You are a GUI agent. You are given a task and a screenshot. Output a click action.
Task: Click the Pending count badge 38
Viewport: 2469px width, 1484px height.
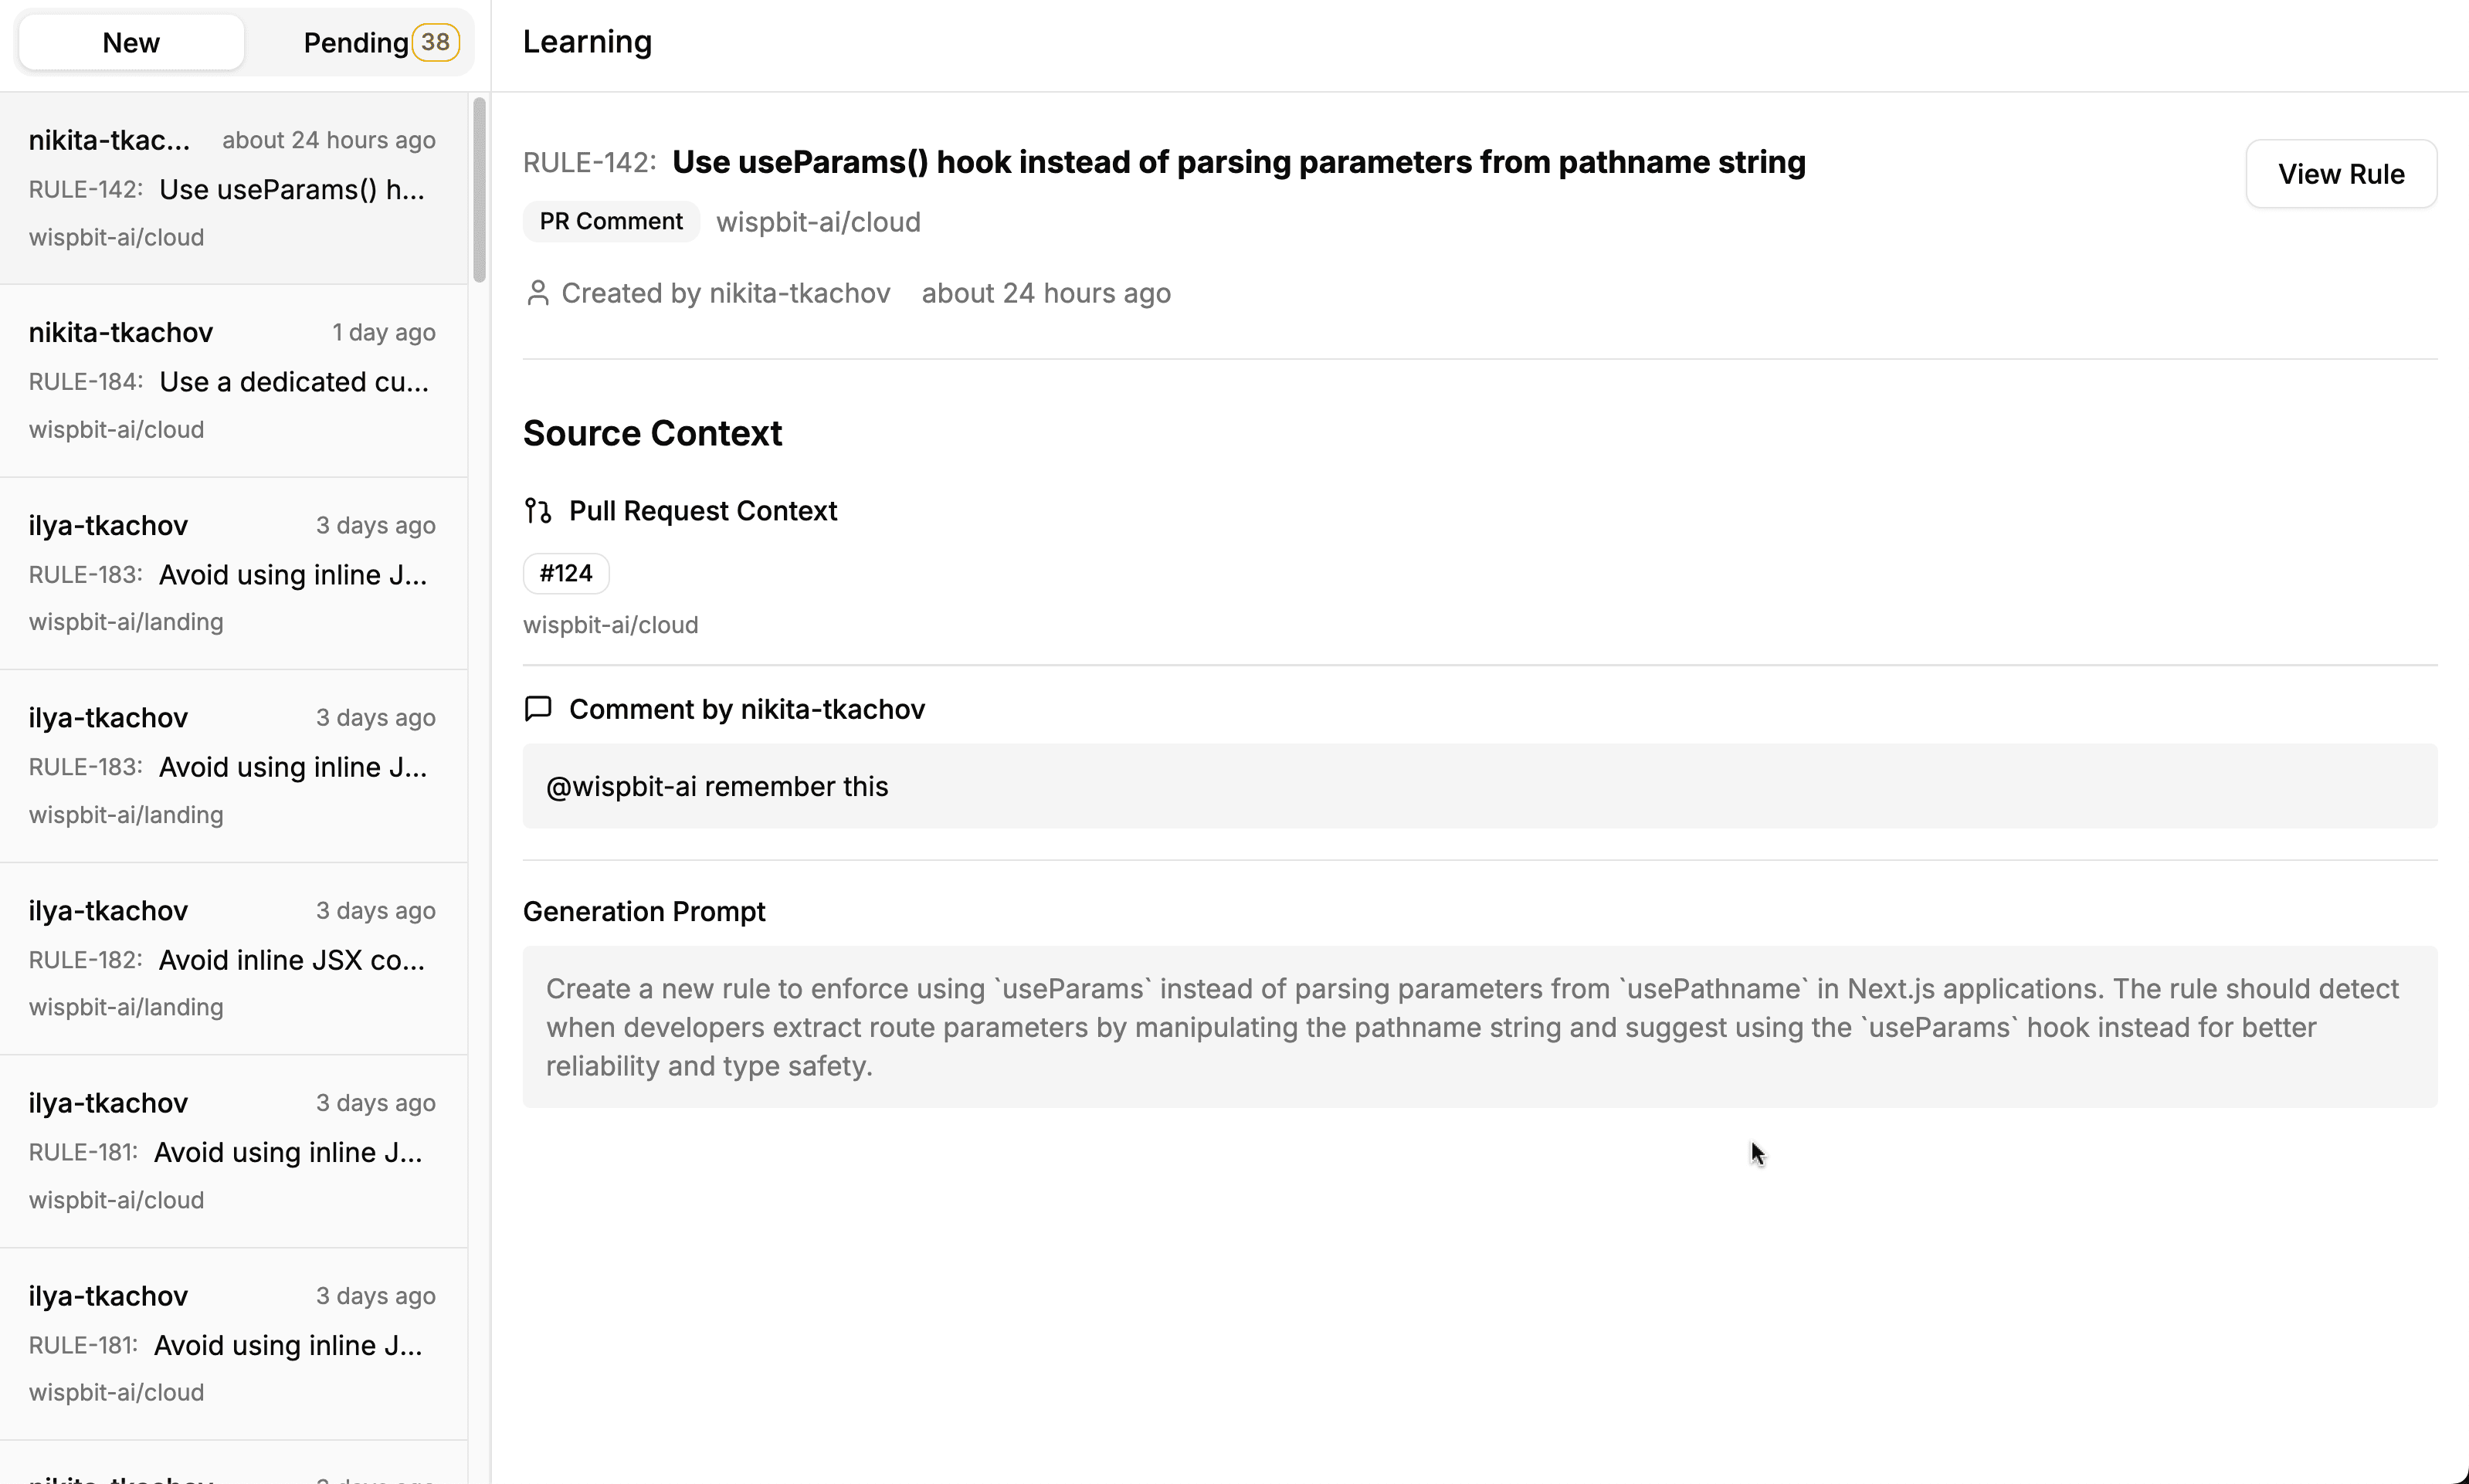click(435, 42)
